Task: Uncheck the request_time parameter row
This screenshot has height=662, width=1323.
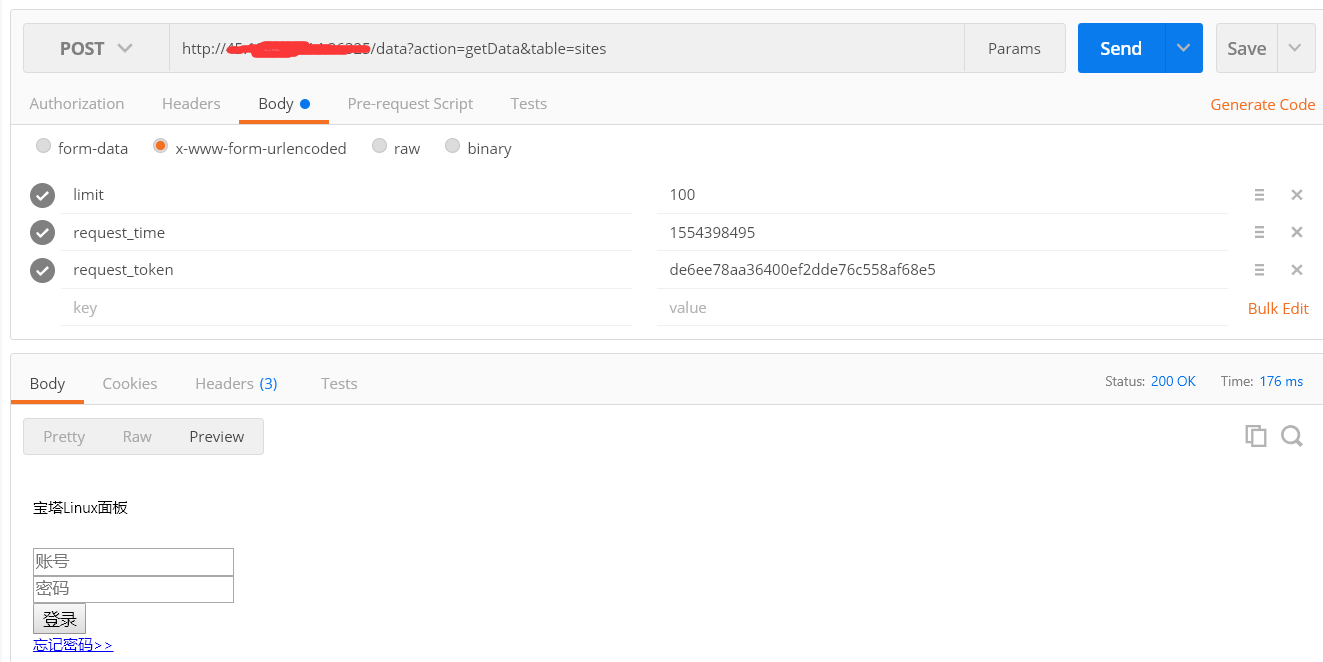Action: (42, 233)
